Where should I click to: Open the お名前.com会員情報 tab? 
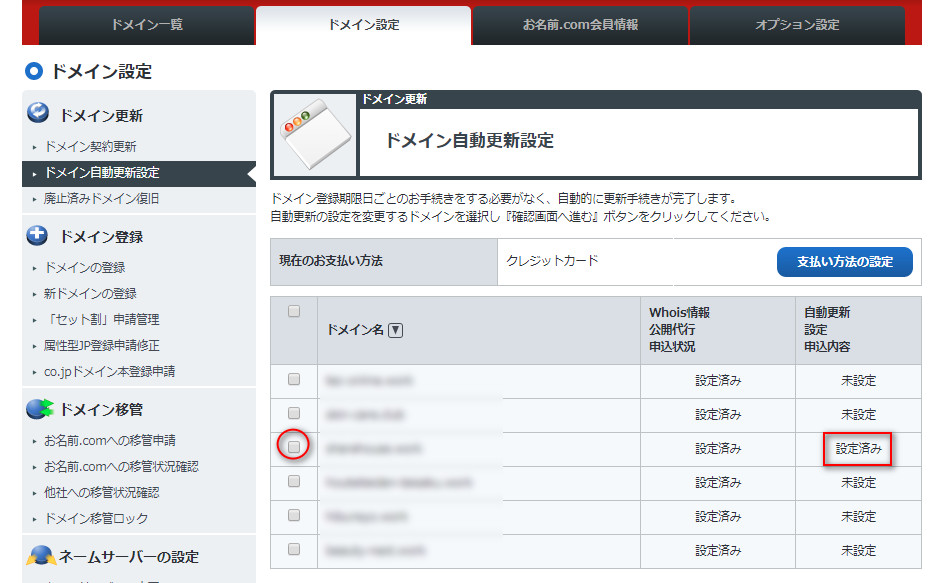tap(580, 25)
